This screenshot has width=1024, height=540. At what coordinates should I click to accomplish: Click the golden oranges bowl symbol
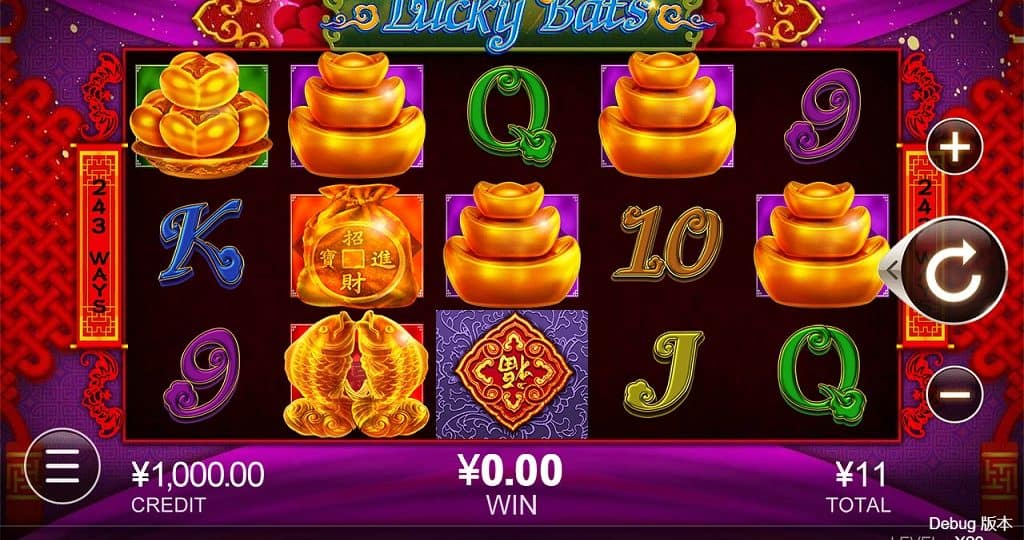(201, 116)
